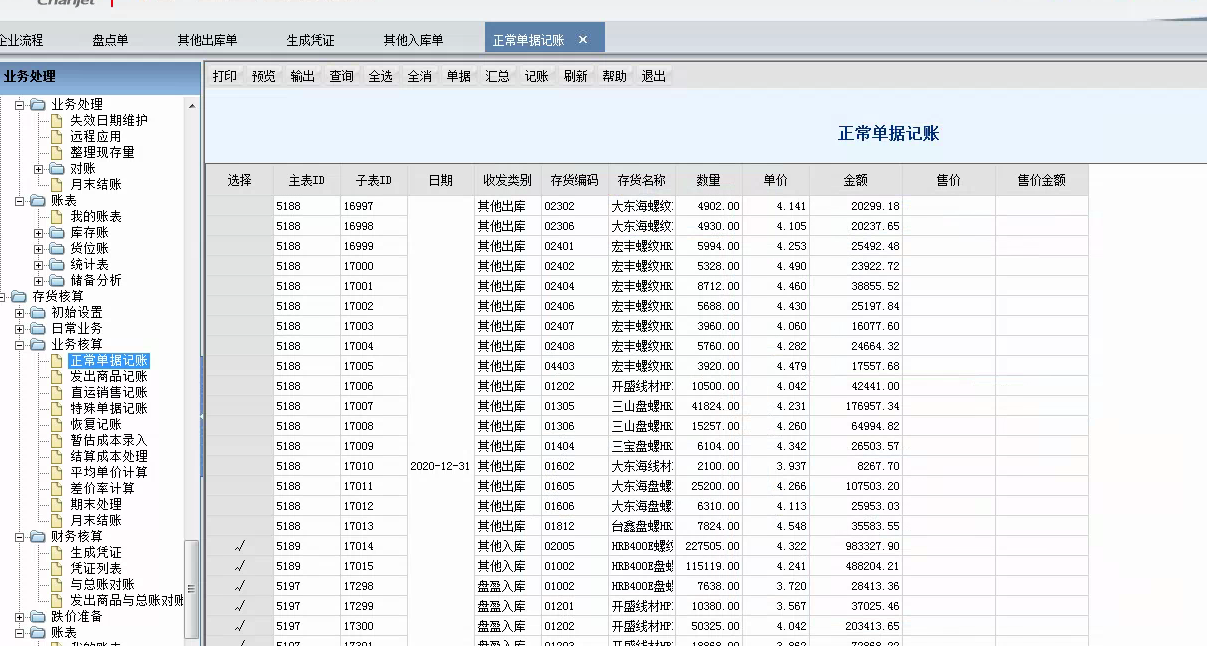Tick the selection cell for row 17013
The width and height of the screenshot is (1207, 646).
point(240,526)
